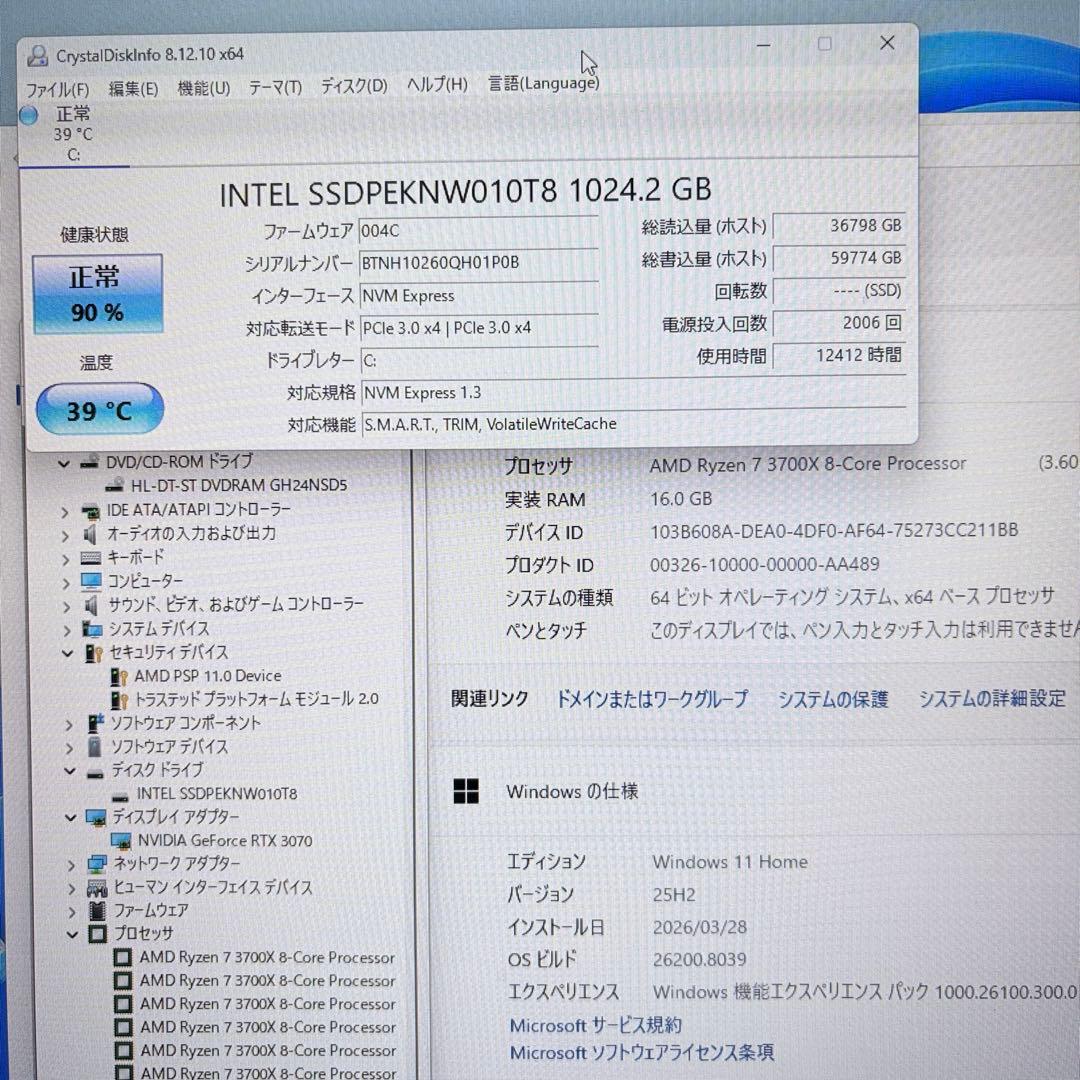Screen dimensions: 1080x1080
Task: Click the HL-DT-ST DVDRAM GH24NSD5 drive icon
Action: (x=114, y=485)
